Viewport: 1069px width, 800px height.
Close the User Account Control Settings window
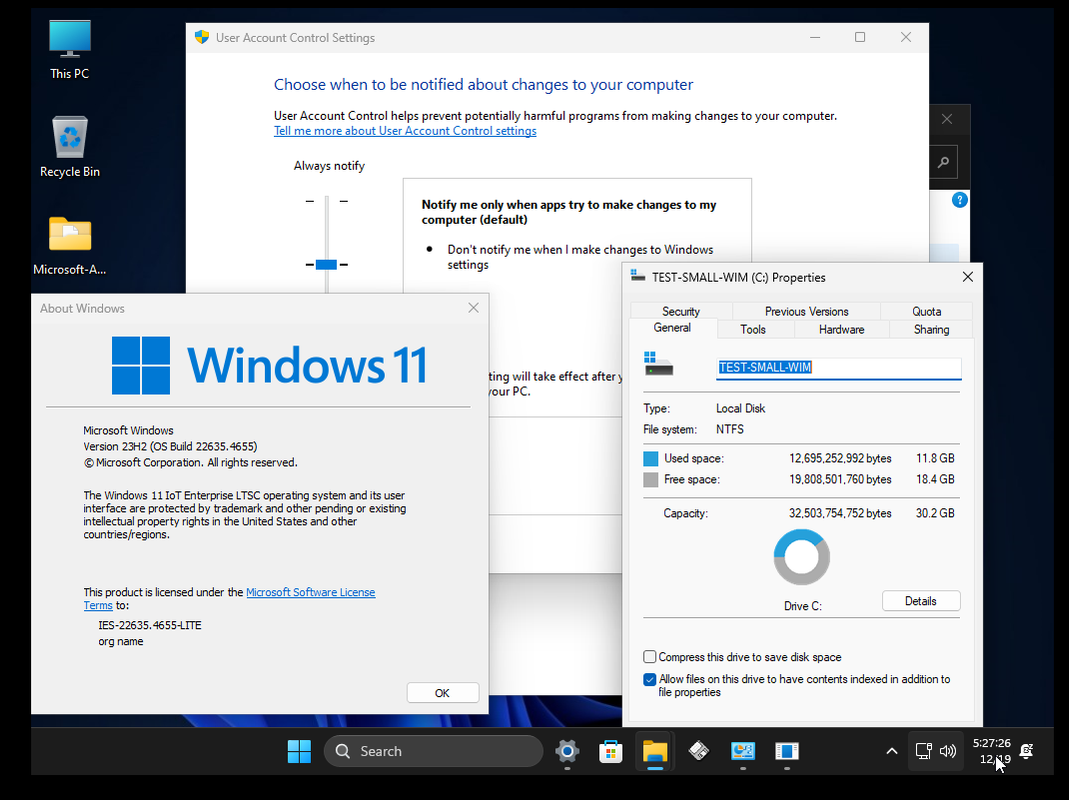tap(905, 38)
